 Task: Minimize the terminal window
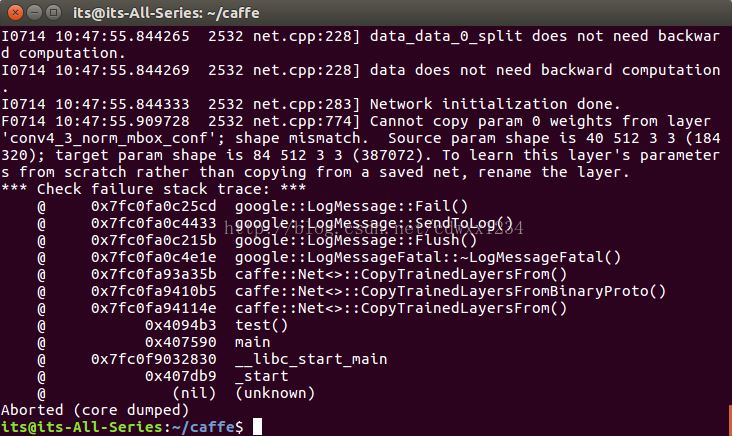point(35,13)
